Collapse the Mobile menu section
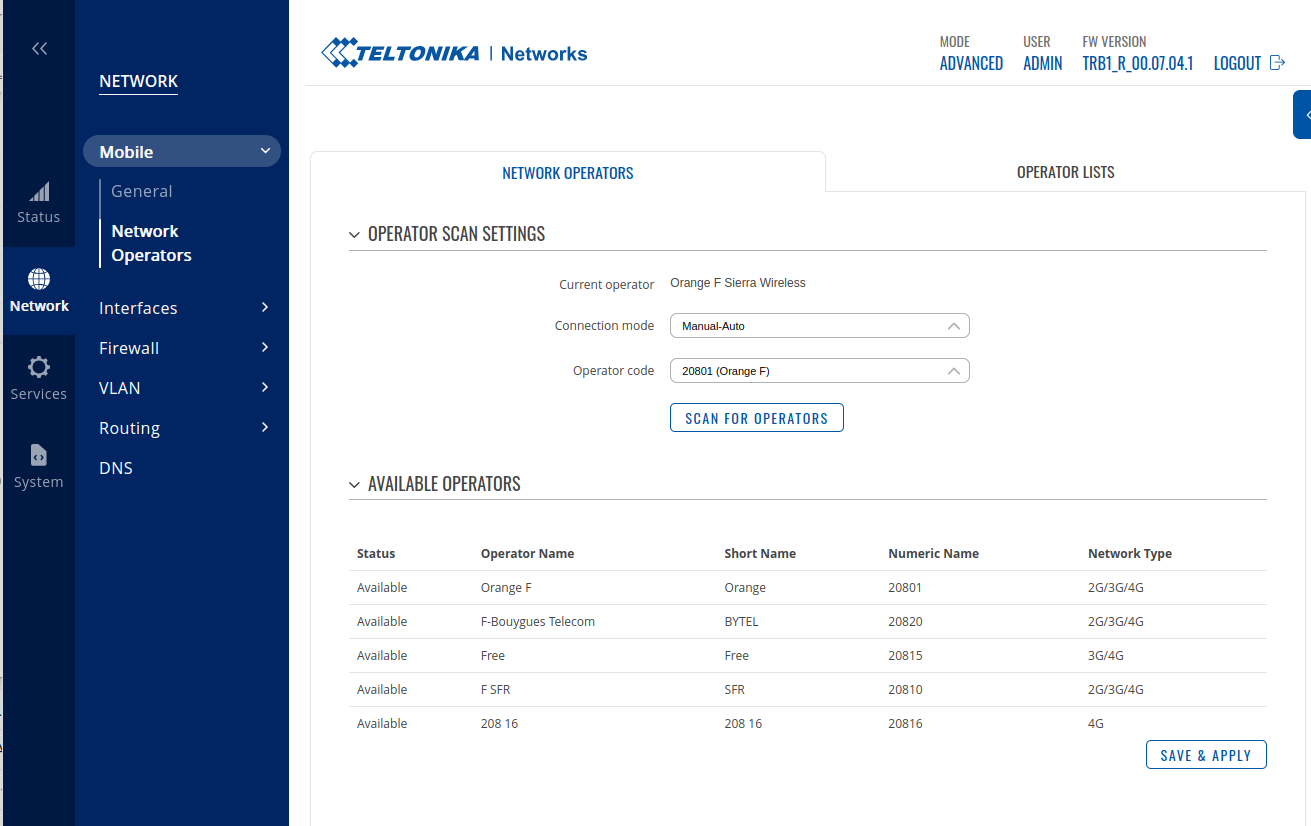Screen dimensions: 1311x826 [x=182, y=152]
